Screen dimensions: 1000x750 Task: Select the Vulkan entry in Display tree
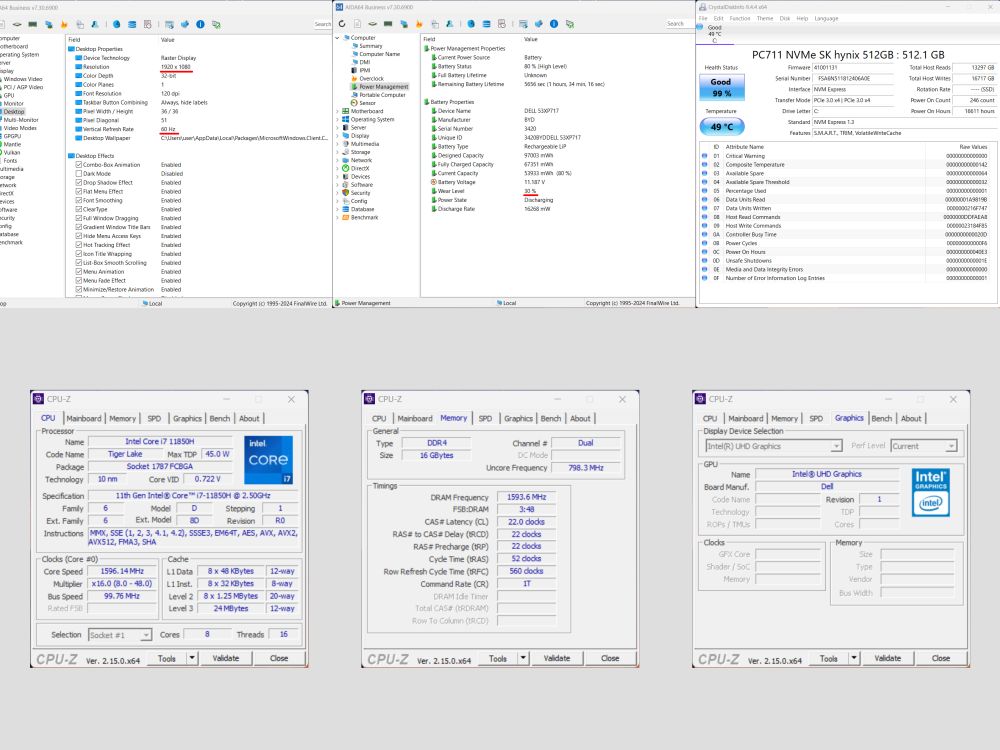coord(11,152)
